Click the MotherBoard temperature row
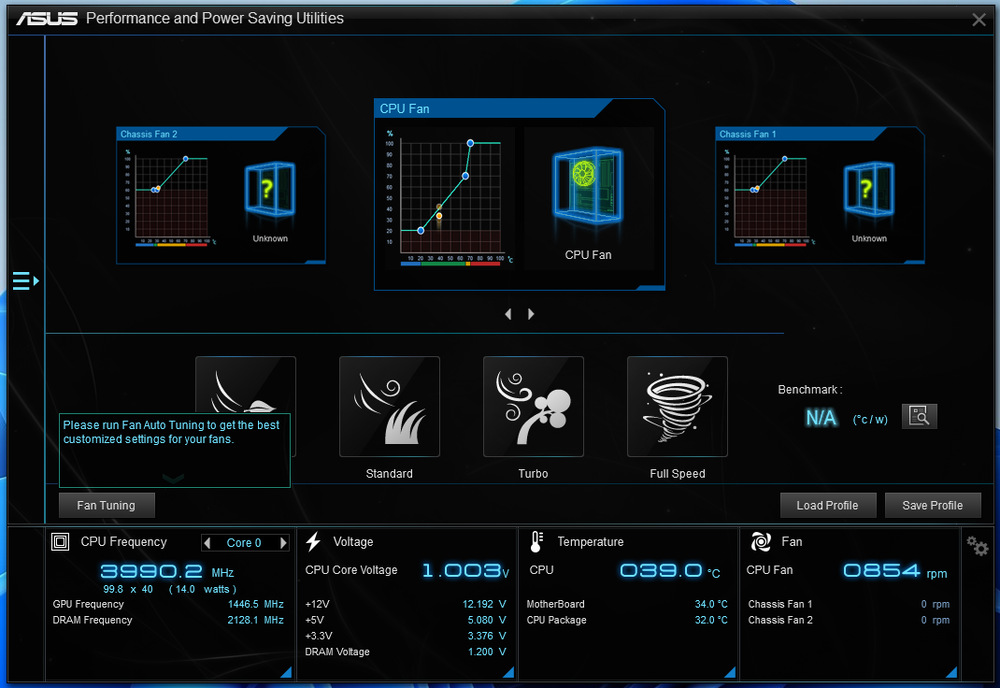 (x=627, y=604)
